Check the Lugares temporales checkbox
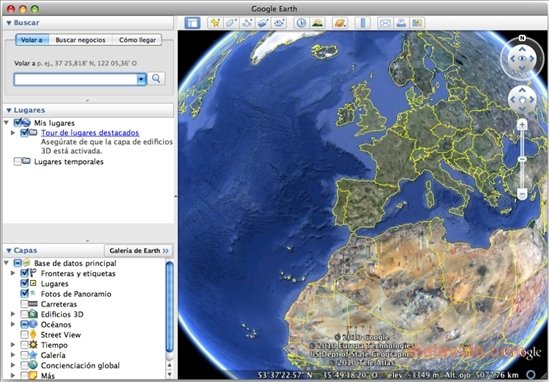The image size is (549, 382). tap(18, 161)
